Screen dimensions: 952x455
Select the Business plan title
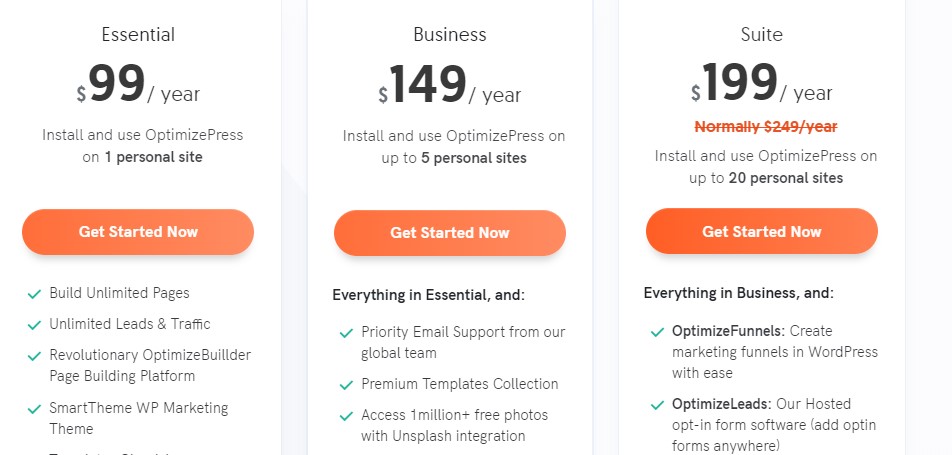point(450,35)
